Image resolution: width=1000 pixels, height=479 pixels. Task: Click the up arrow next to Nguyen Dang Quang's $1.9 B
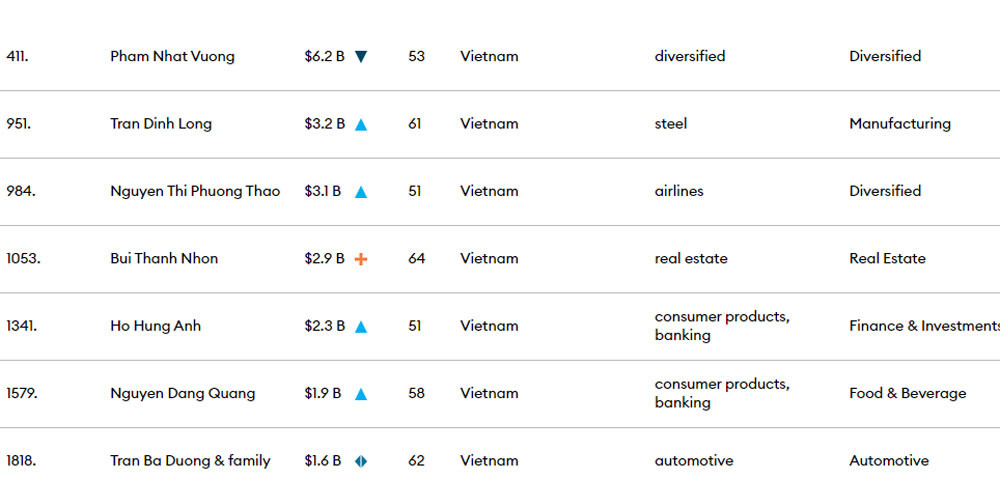(361, 394)
